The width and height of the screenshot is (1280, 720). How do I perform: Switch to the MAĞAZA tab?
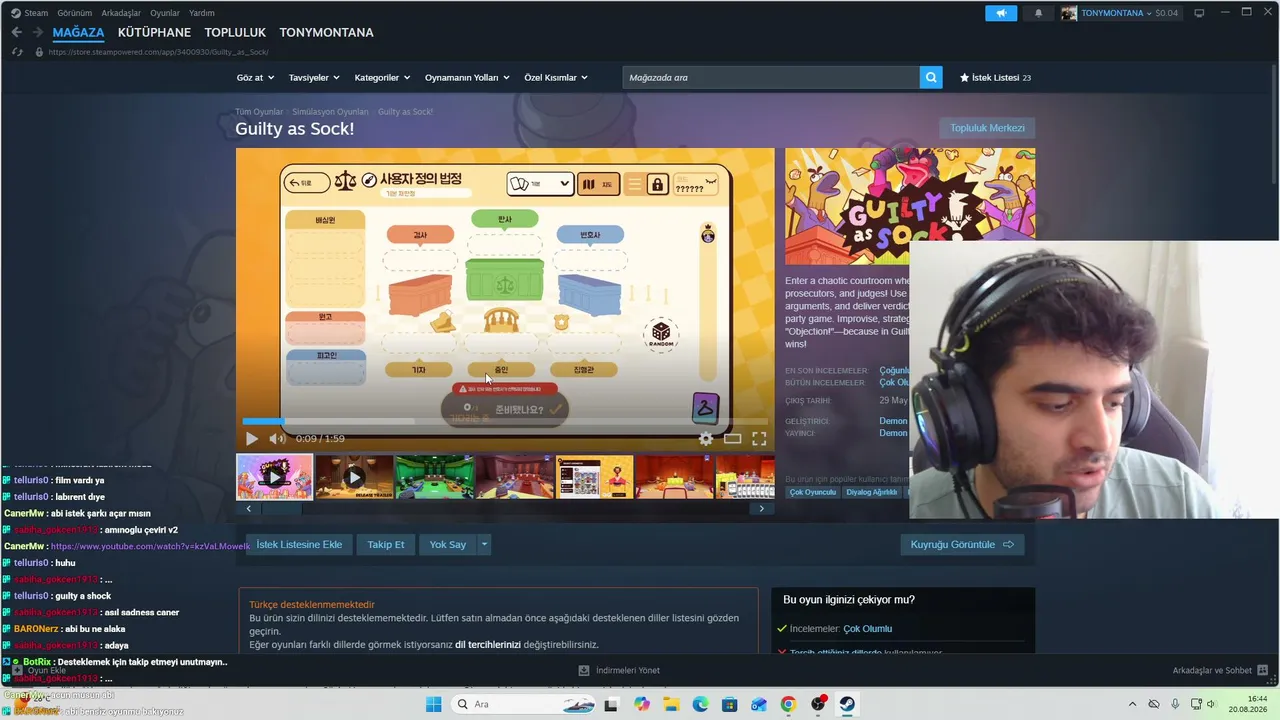[x=78, y=33]
